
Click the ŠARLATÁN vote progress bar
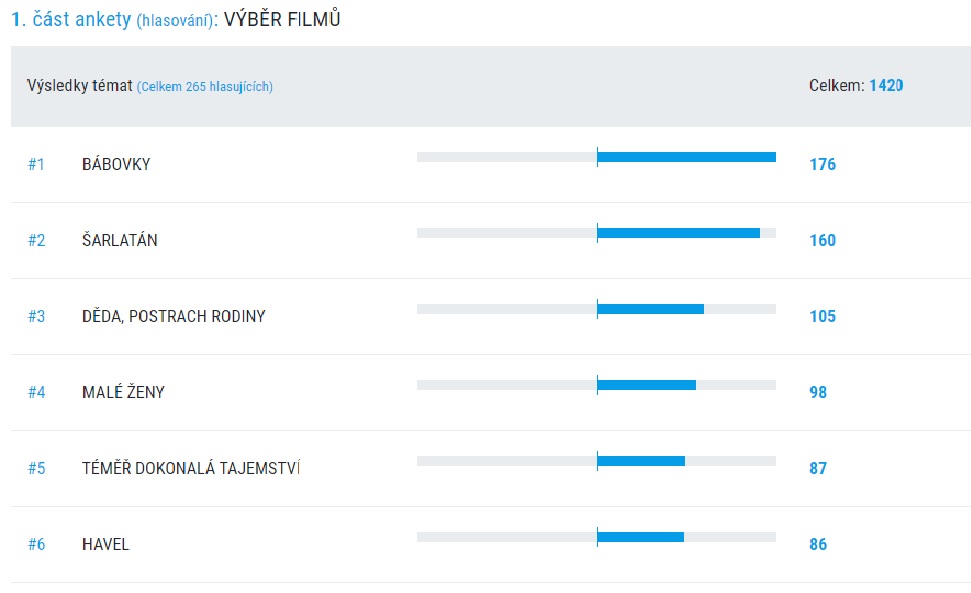pyautogui.click(x=678, y=233)
